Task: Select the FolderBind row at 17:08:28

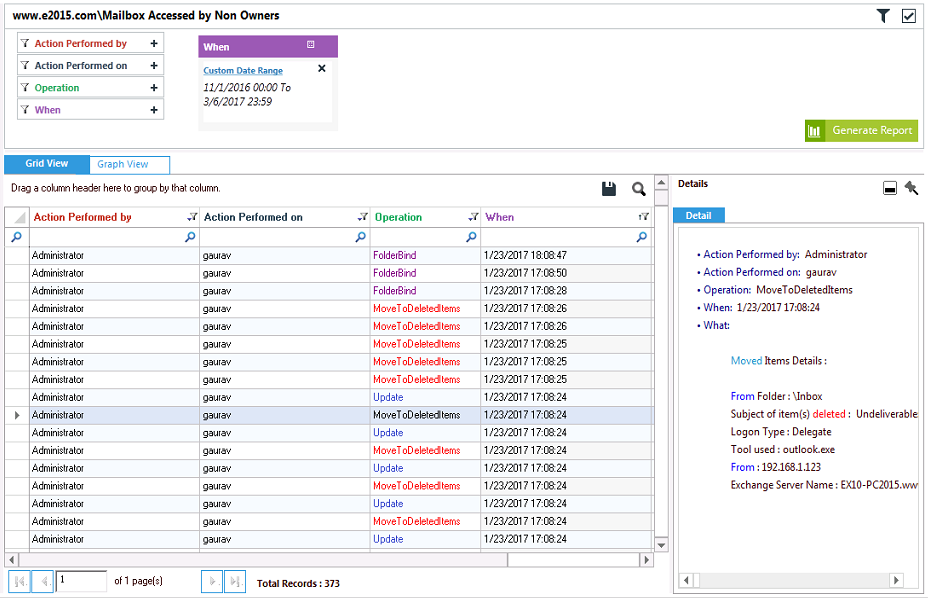Action: 329,291
